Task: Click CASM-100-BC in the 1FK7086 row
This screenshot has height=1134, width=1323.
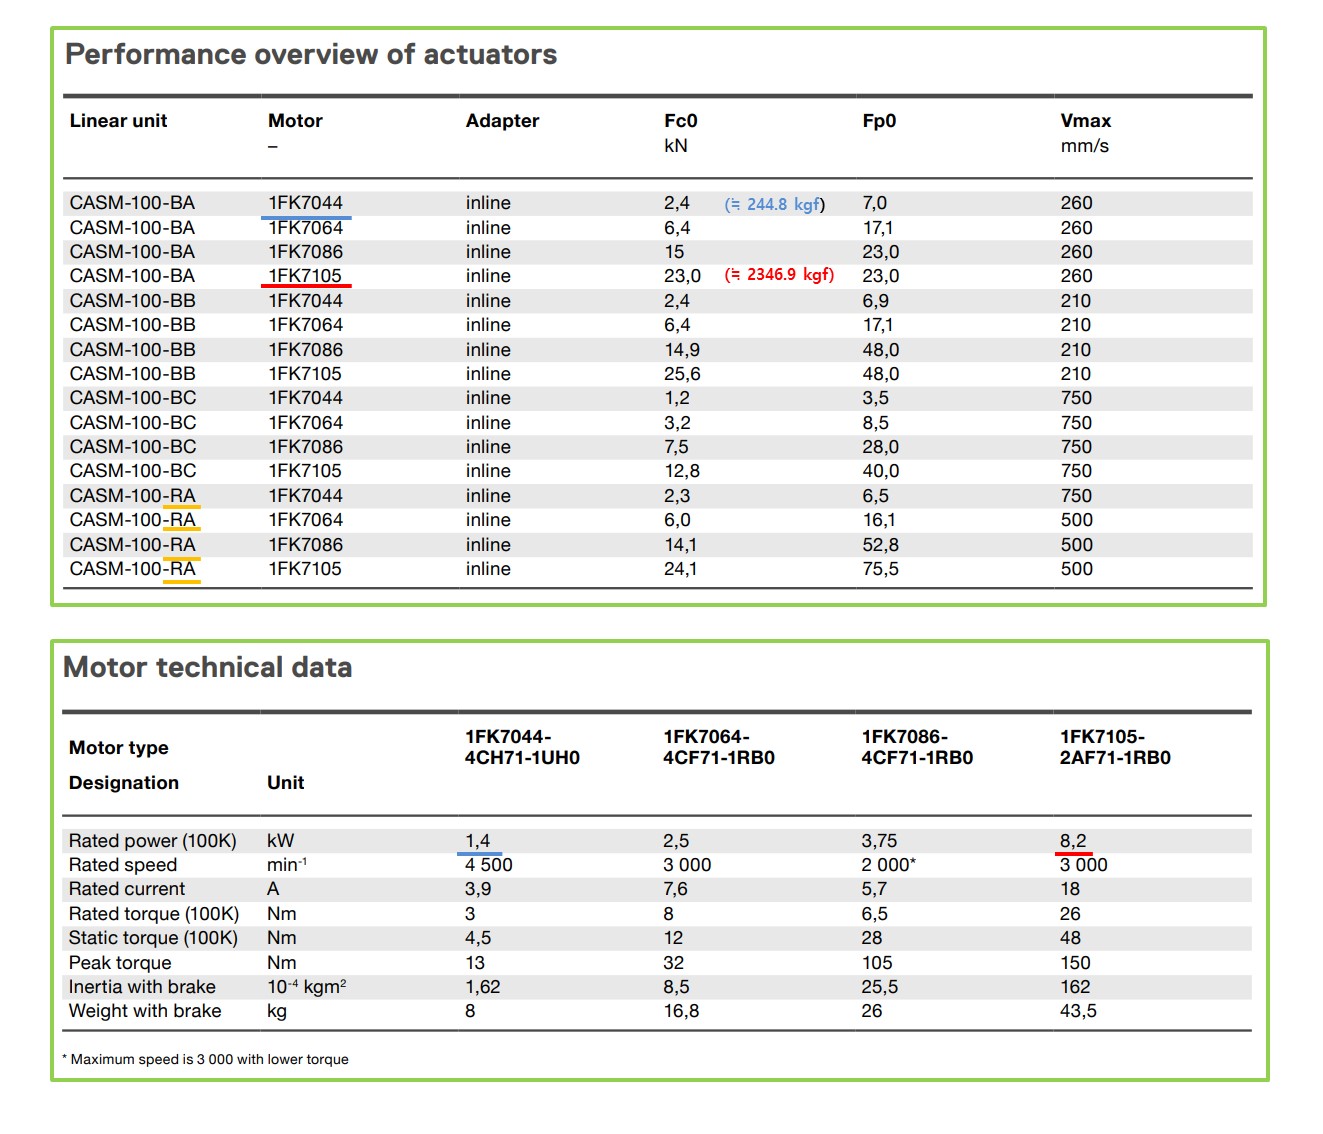Action: click(x=133, y=447)
